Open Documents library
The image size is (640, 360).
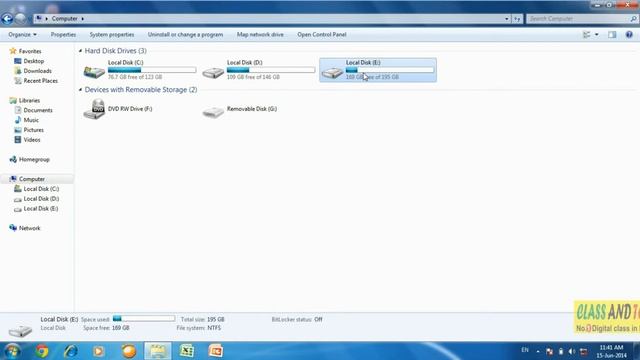point(38,110)
